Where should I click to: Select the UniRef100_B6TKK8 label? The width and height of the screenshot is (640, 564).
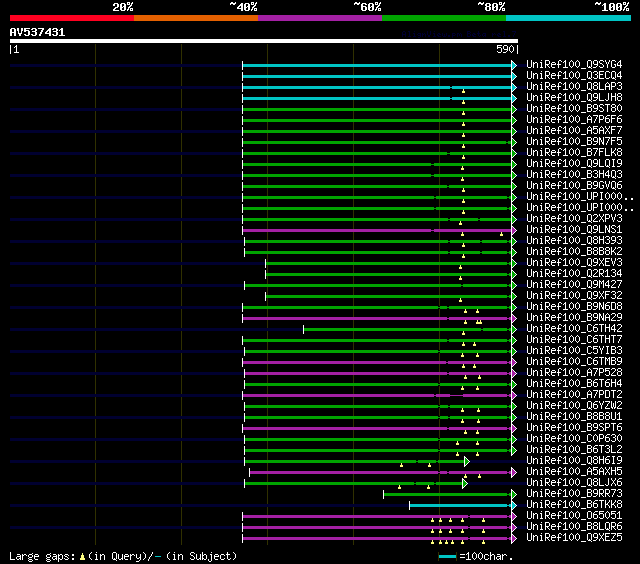[574, 505]
